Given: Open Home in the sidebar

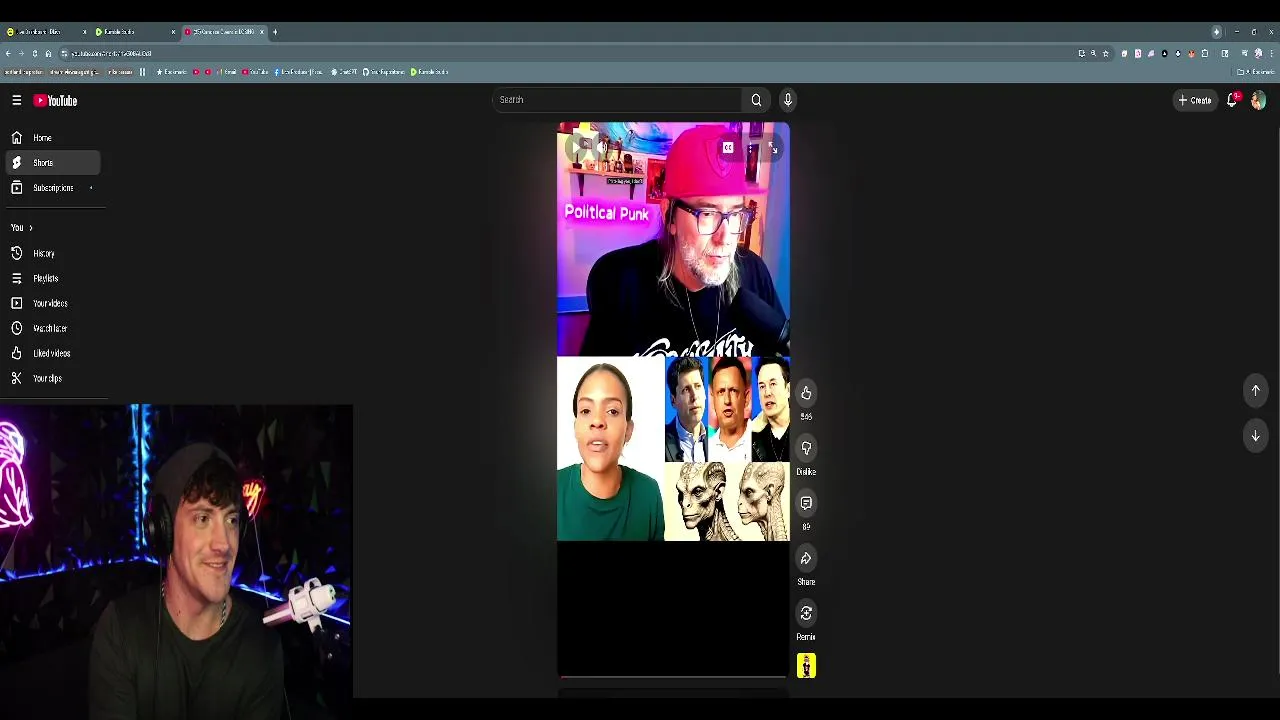Looking at the screenshot, I should pos(52,138).
